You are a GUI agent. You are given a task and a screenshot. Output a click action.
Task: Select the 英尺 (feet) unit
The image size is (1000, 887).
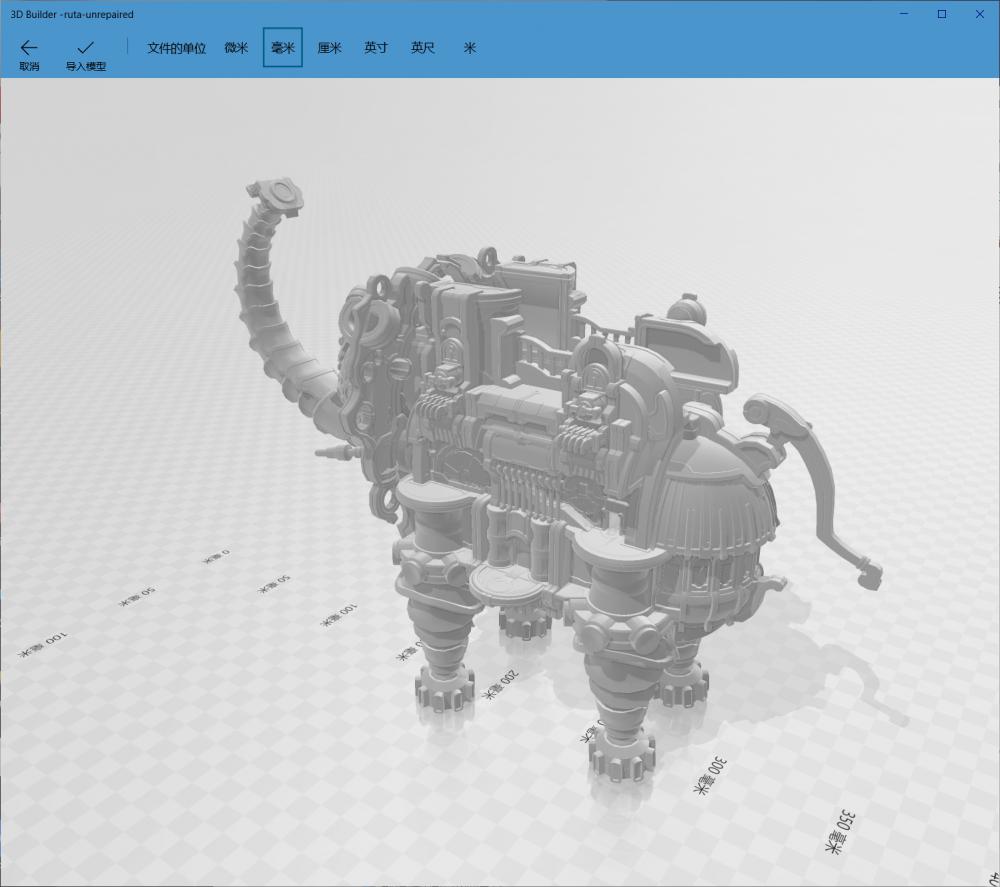click(x=422, y=47)
